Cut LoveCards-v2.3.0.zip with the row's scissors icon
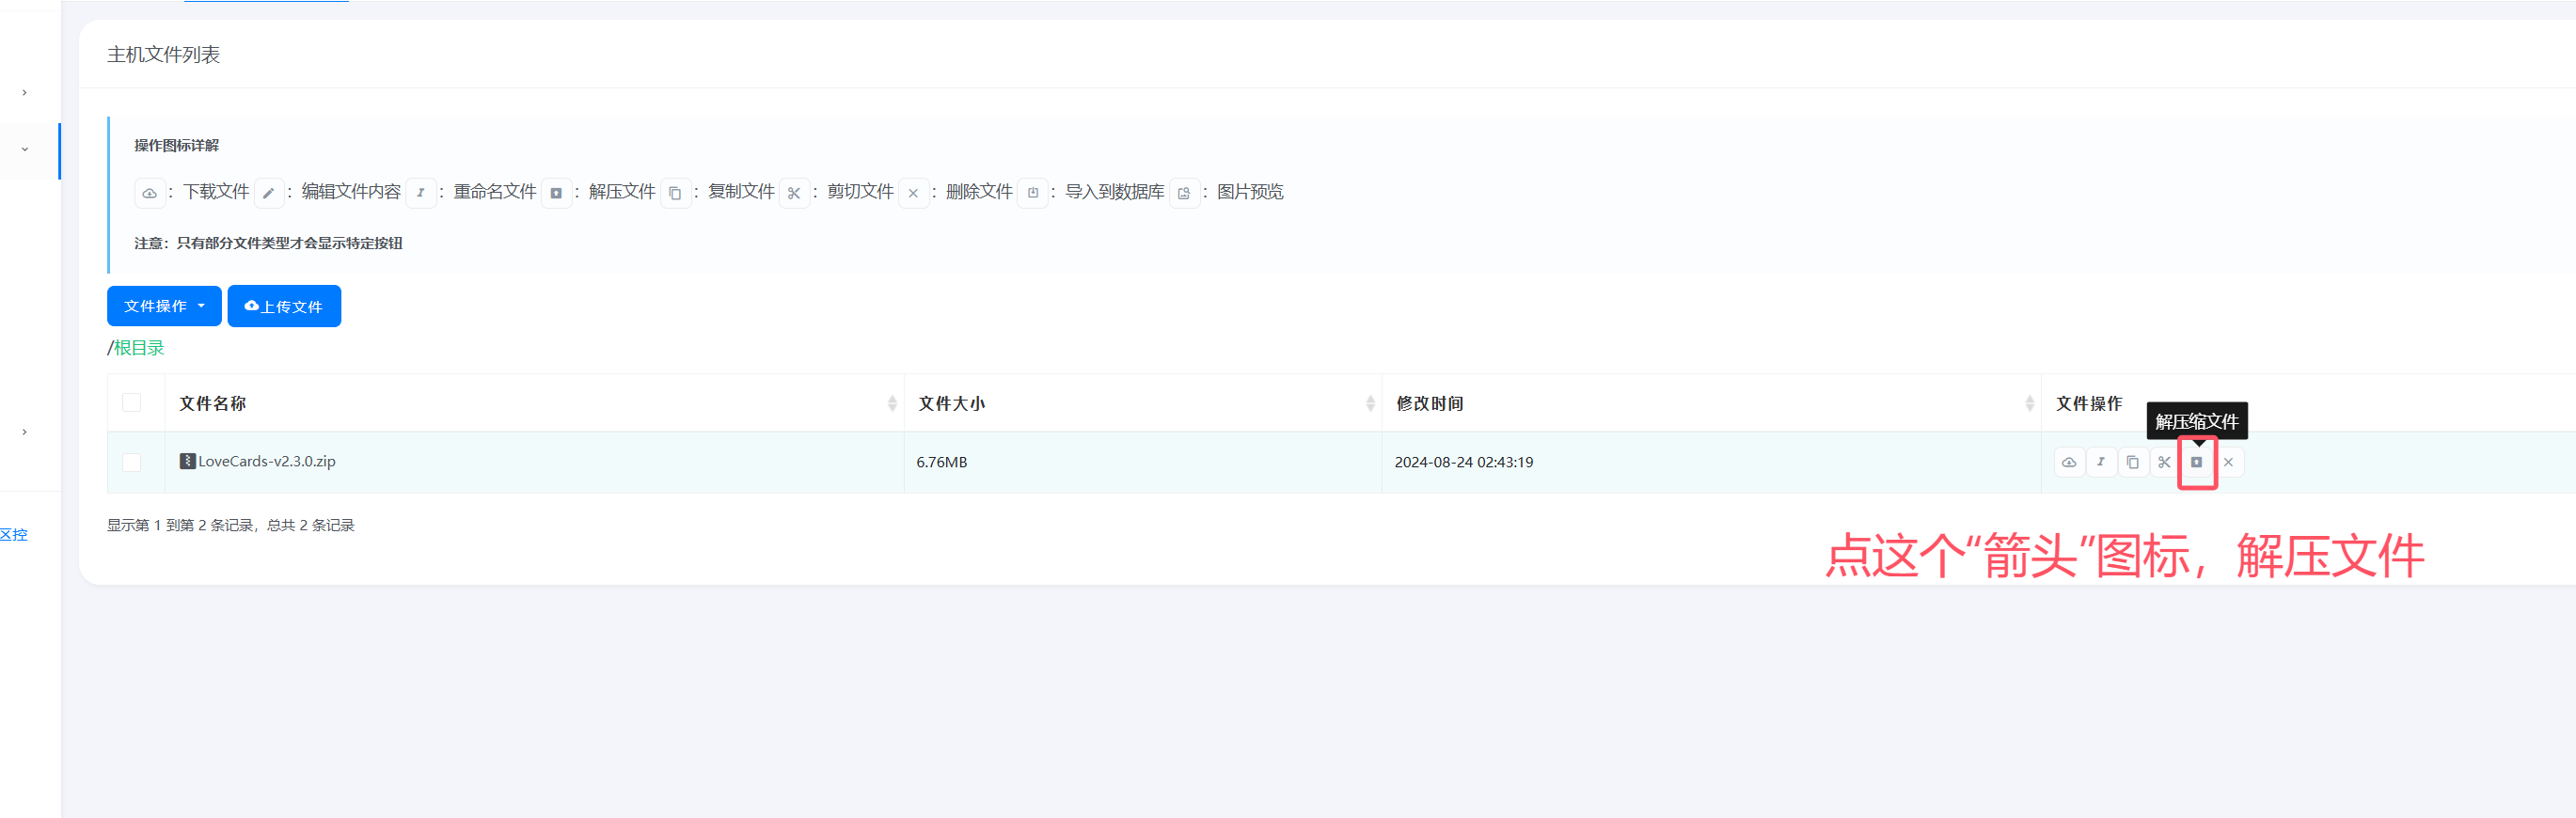The image size is (2576, 818). (x=2164, y=462)
